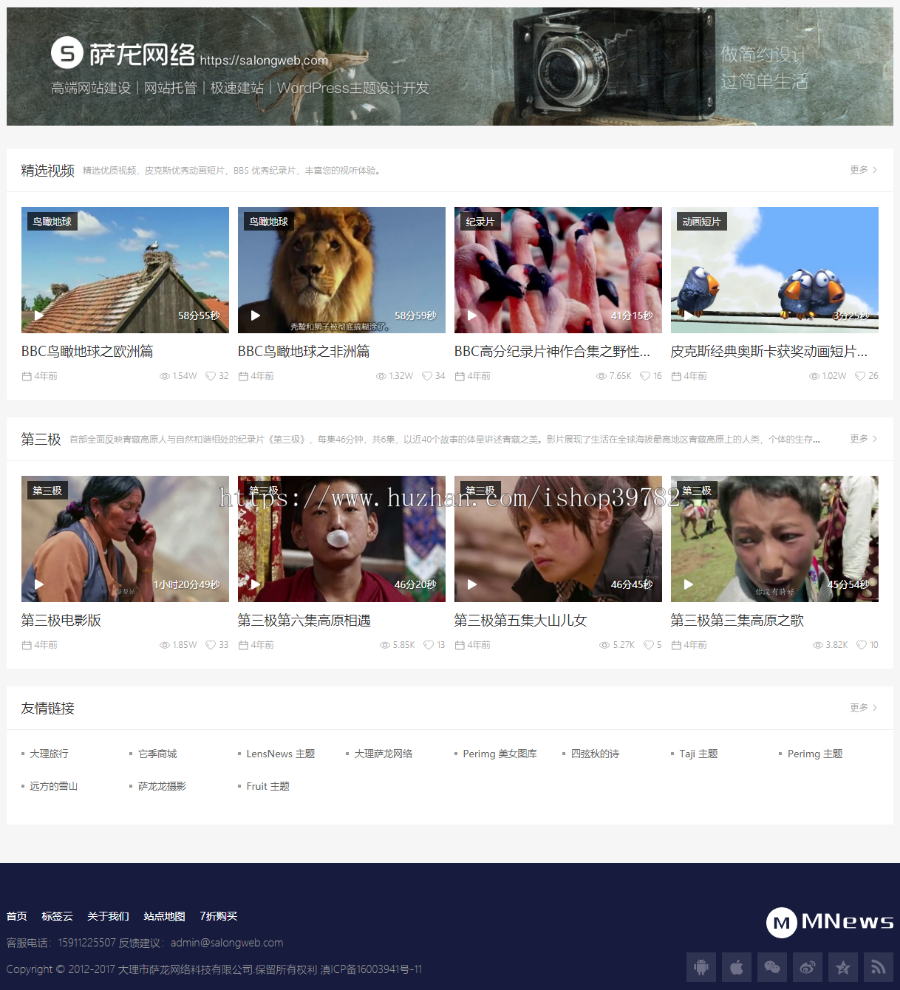Viewport: 900px width, 990px height.
Task: Open 关于我们 in footer menu
Action: coord(108,916)
